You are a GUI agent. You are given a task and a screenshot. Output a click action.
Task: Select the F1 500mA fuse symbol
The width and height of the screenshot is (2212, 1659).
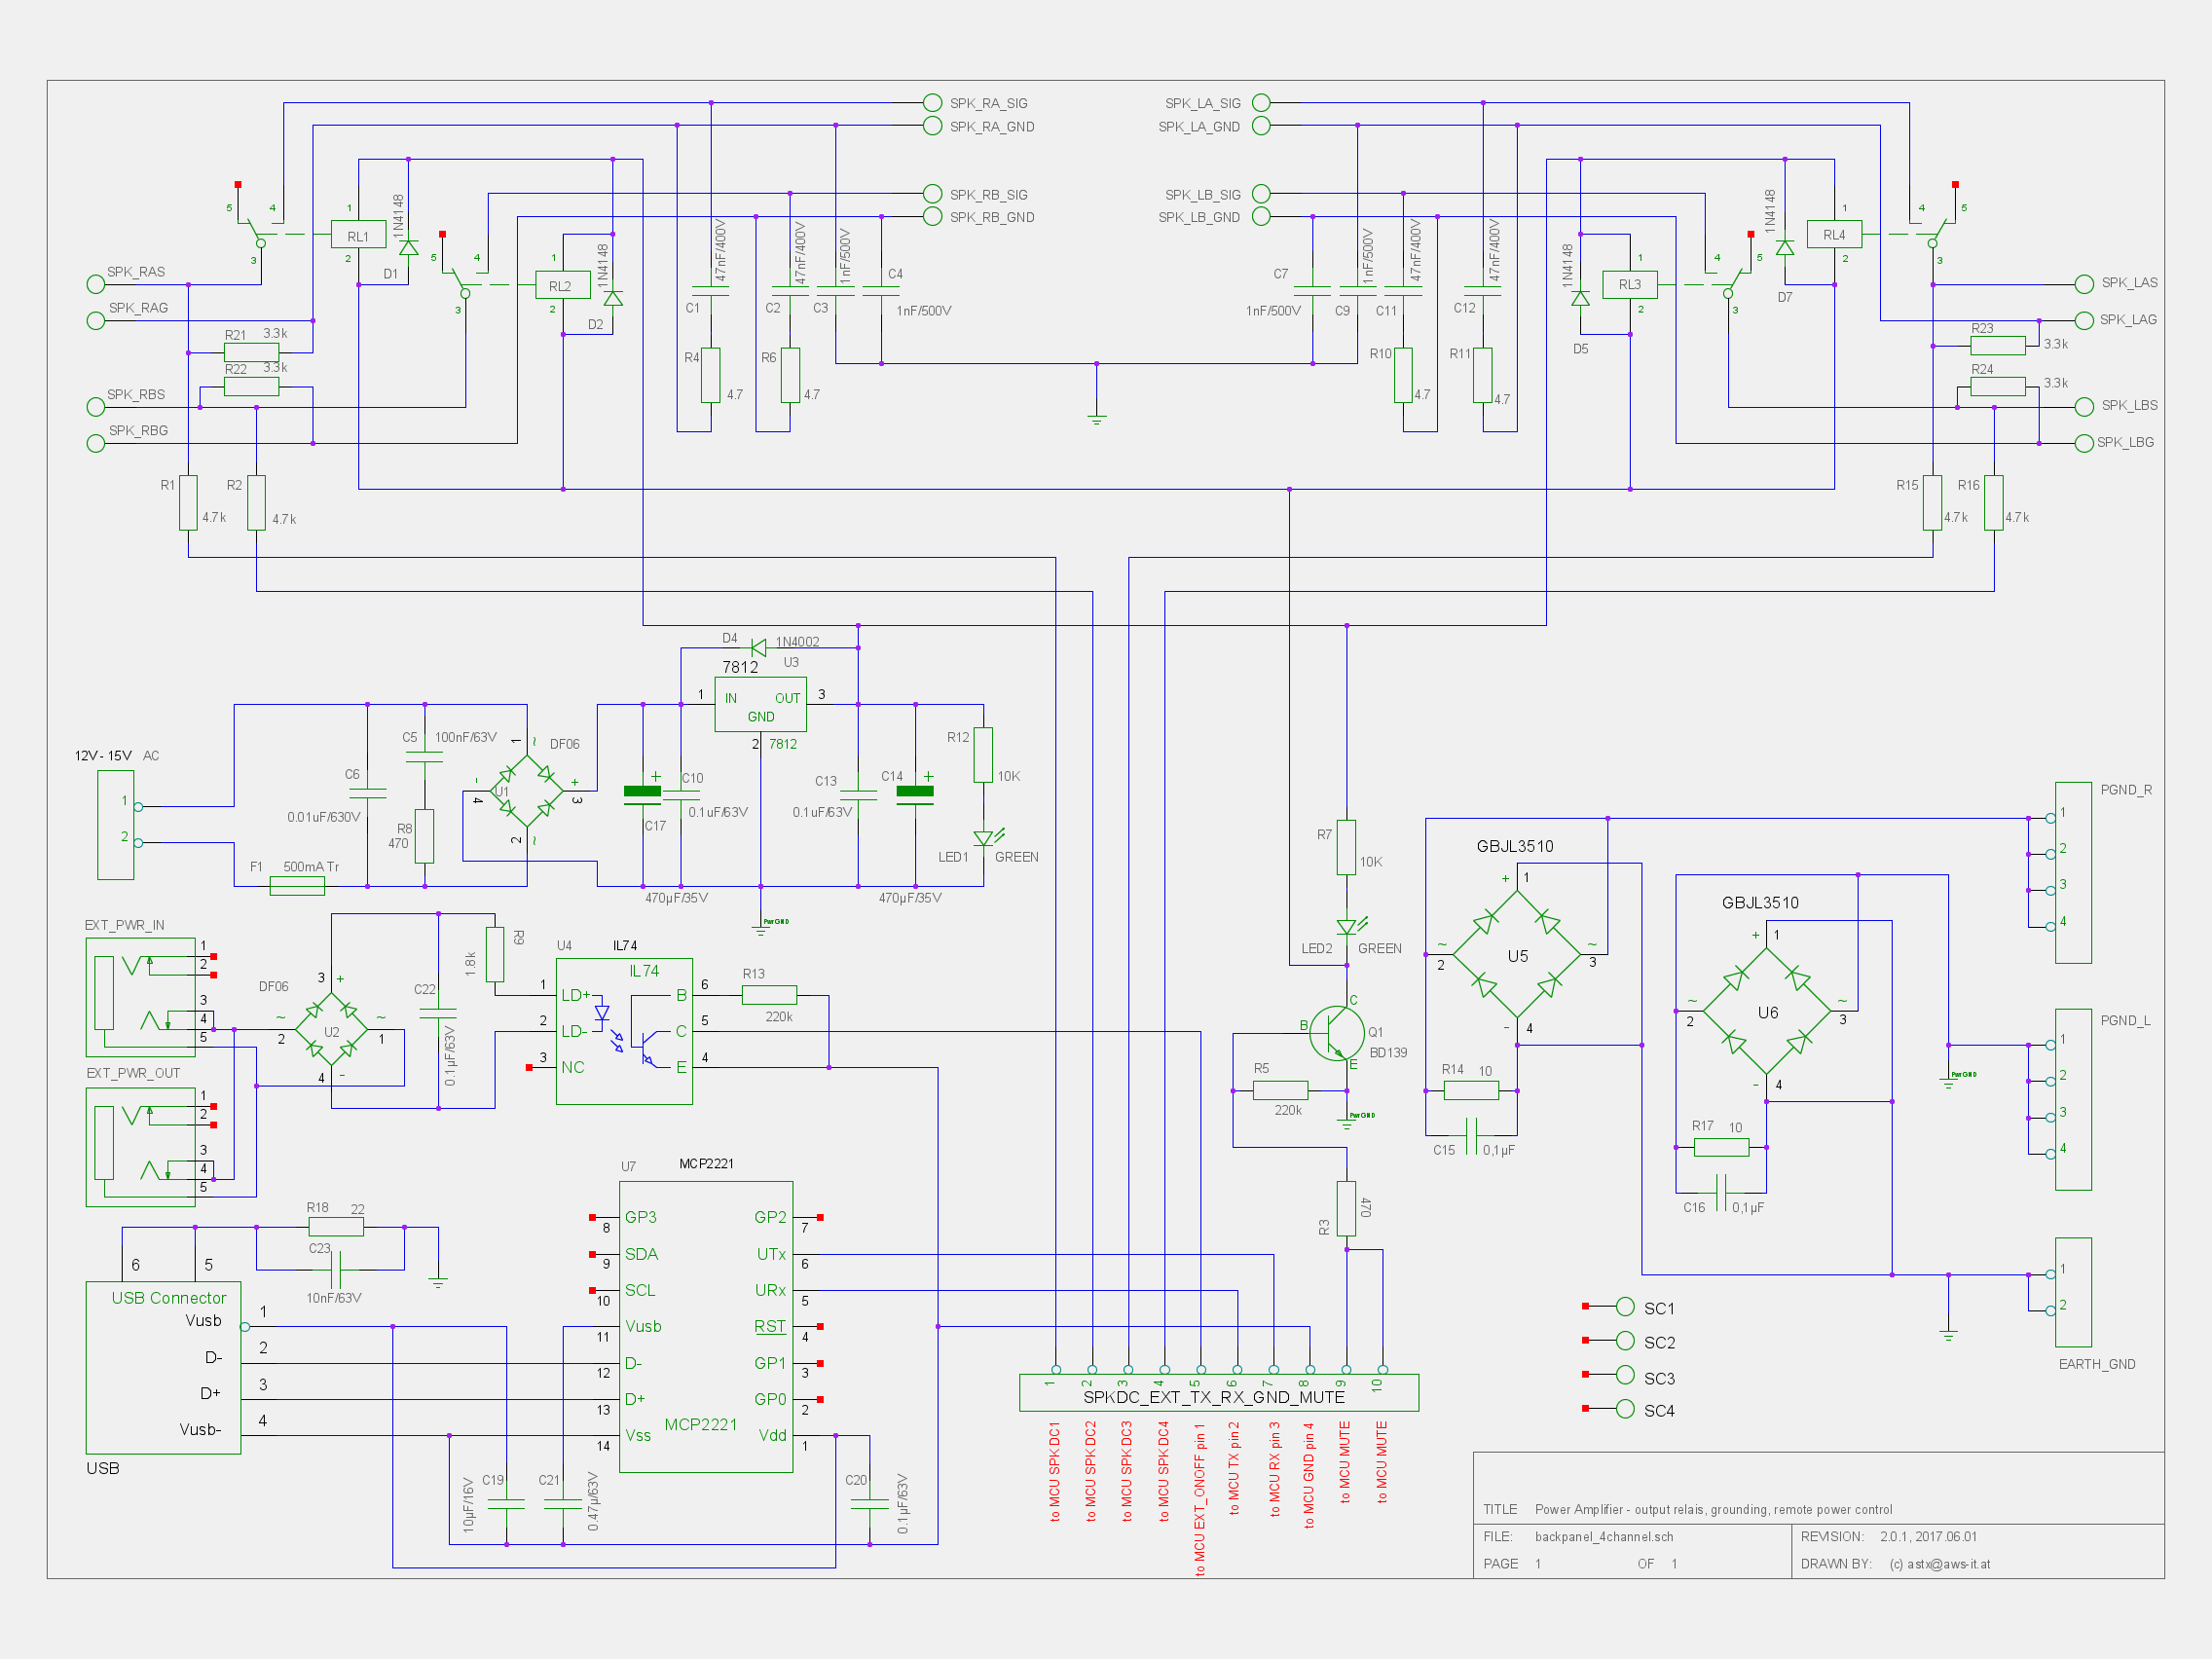pos(297,886)
